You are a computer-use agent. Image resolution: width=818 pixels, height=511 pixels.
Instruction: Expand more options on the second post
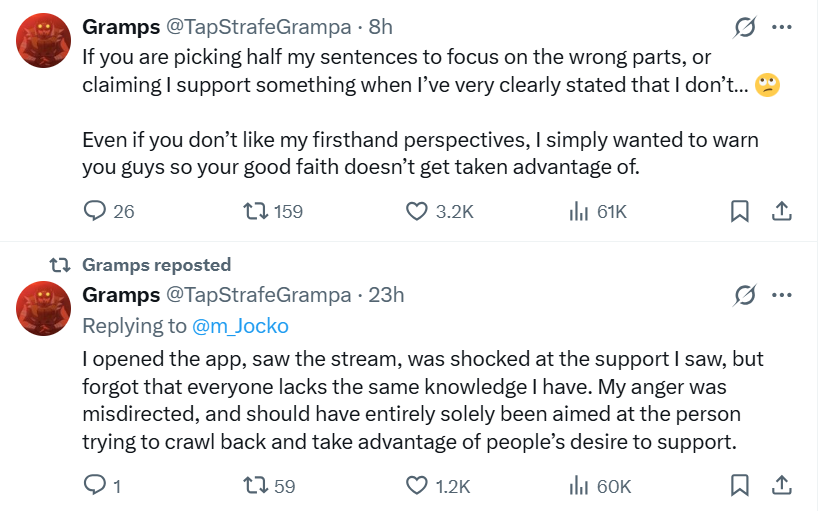pos(782,295)
